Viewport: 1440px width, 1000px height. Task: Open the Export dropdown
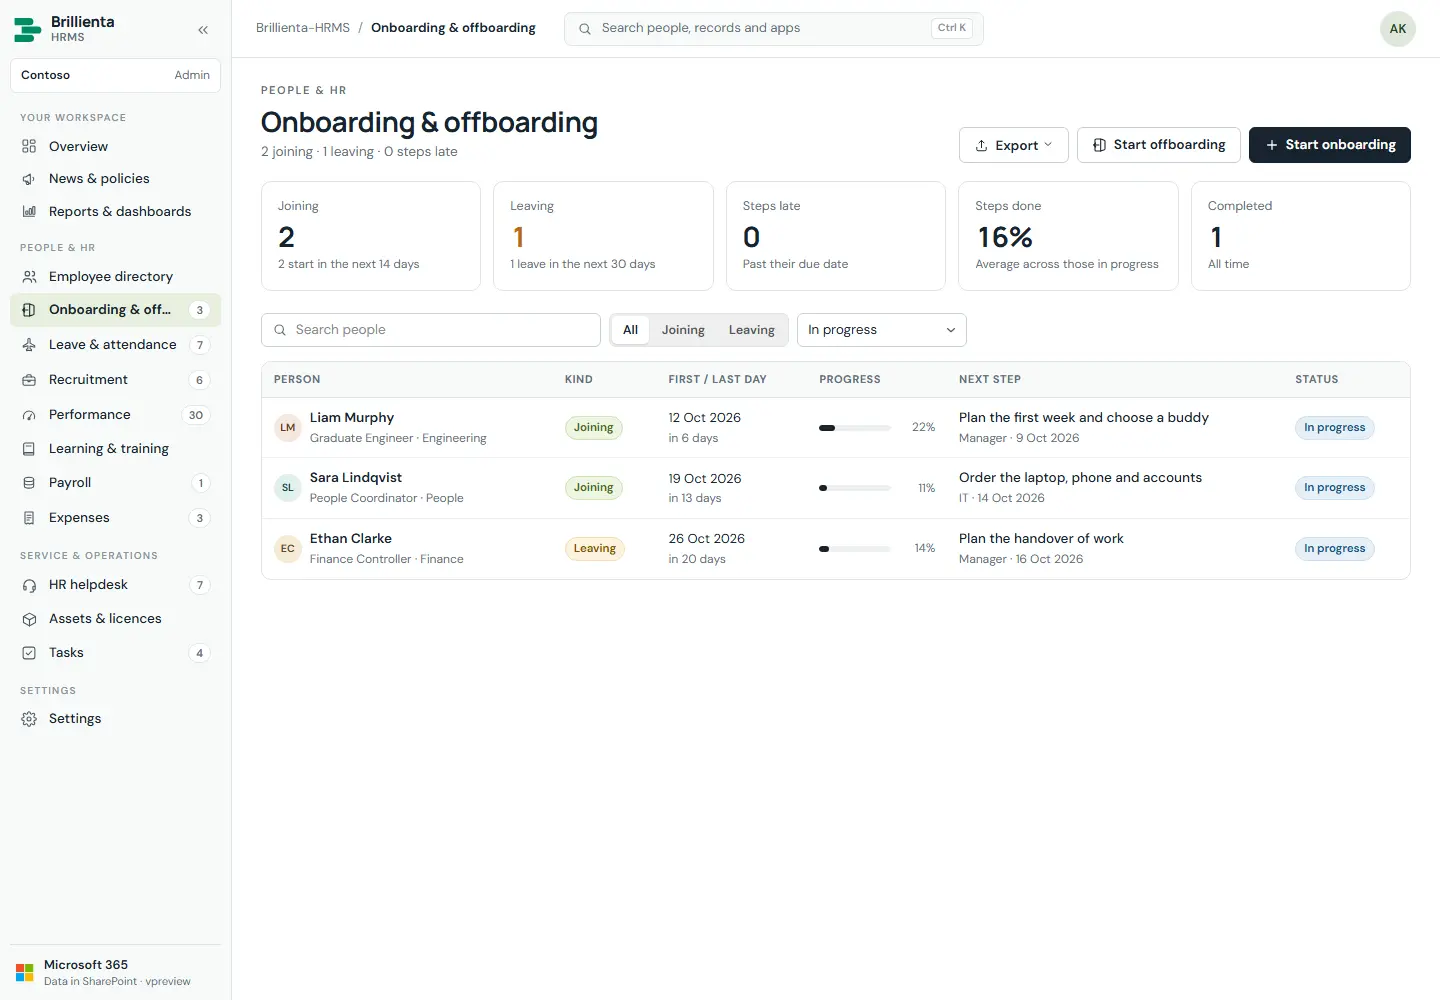(x=1014, y=145)
